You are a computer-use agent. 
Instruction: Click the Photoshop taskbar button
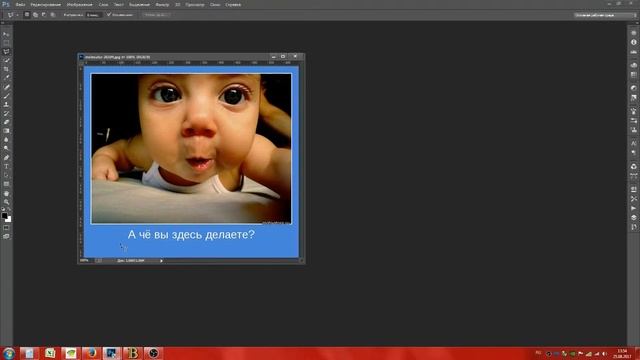click(111, 353)
